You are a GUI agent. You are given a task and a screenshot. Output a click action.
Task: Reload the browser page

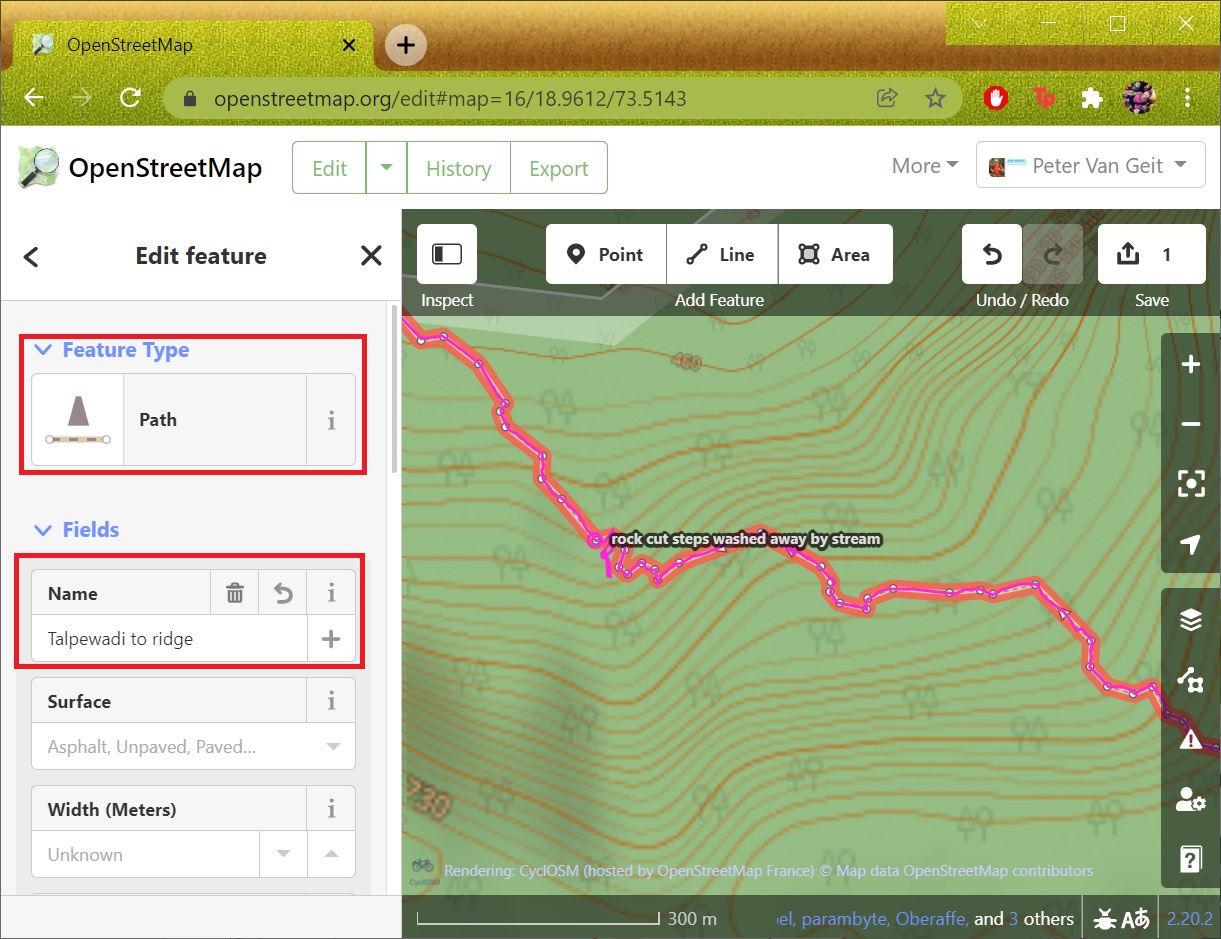pyautogui.click(x=129, y=98)
